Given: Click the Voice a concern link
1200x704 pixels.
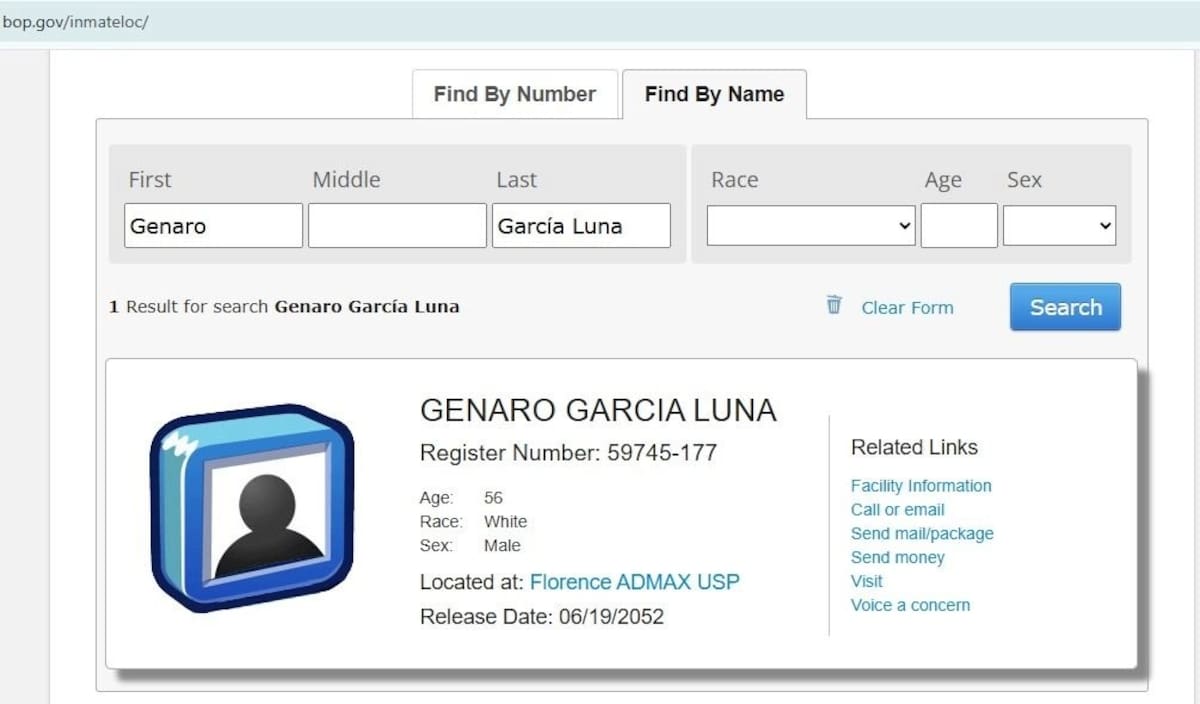Looking at the screenshot, I should click(910, 605).
